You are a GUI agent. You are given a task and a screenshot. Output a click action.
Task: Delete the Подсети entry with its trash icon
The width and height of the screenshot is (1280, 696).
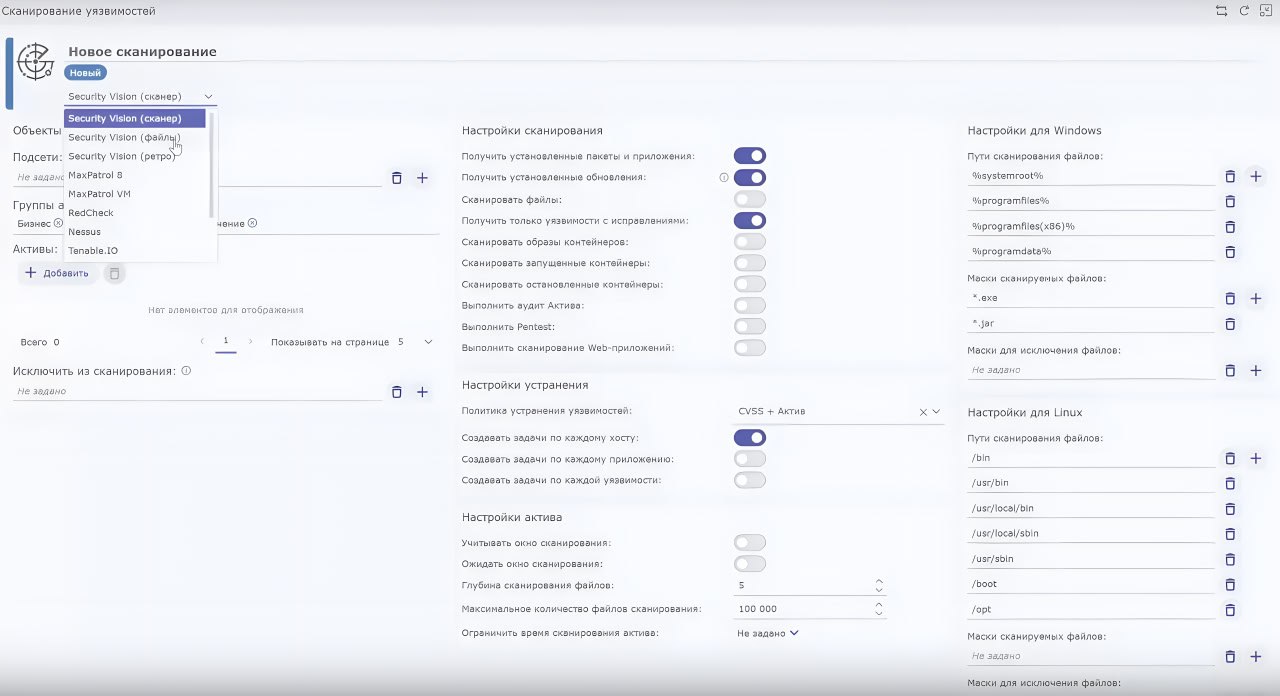[x=396, y=178]
